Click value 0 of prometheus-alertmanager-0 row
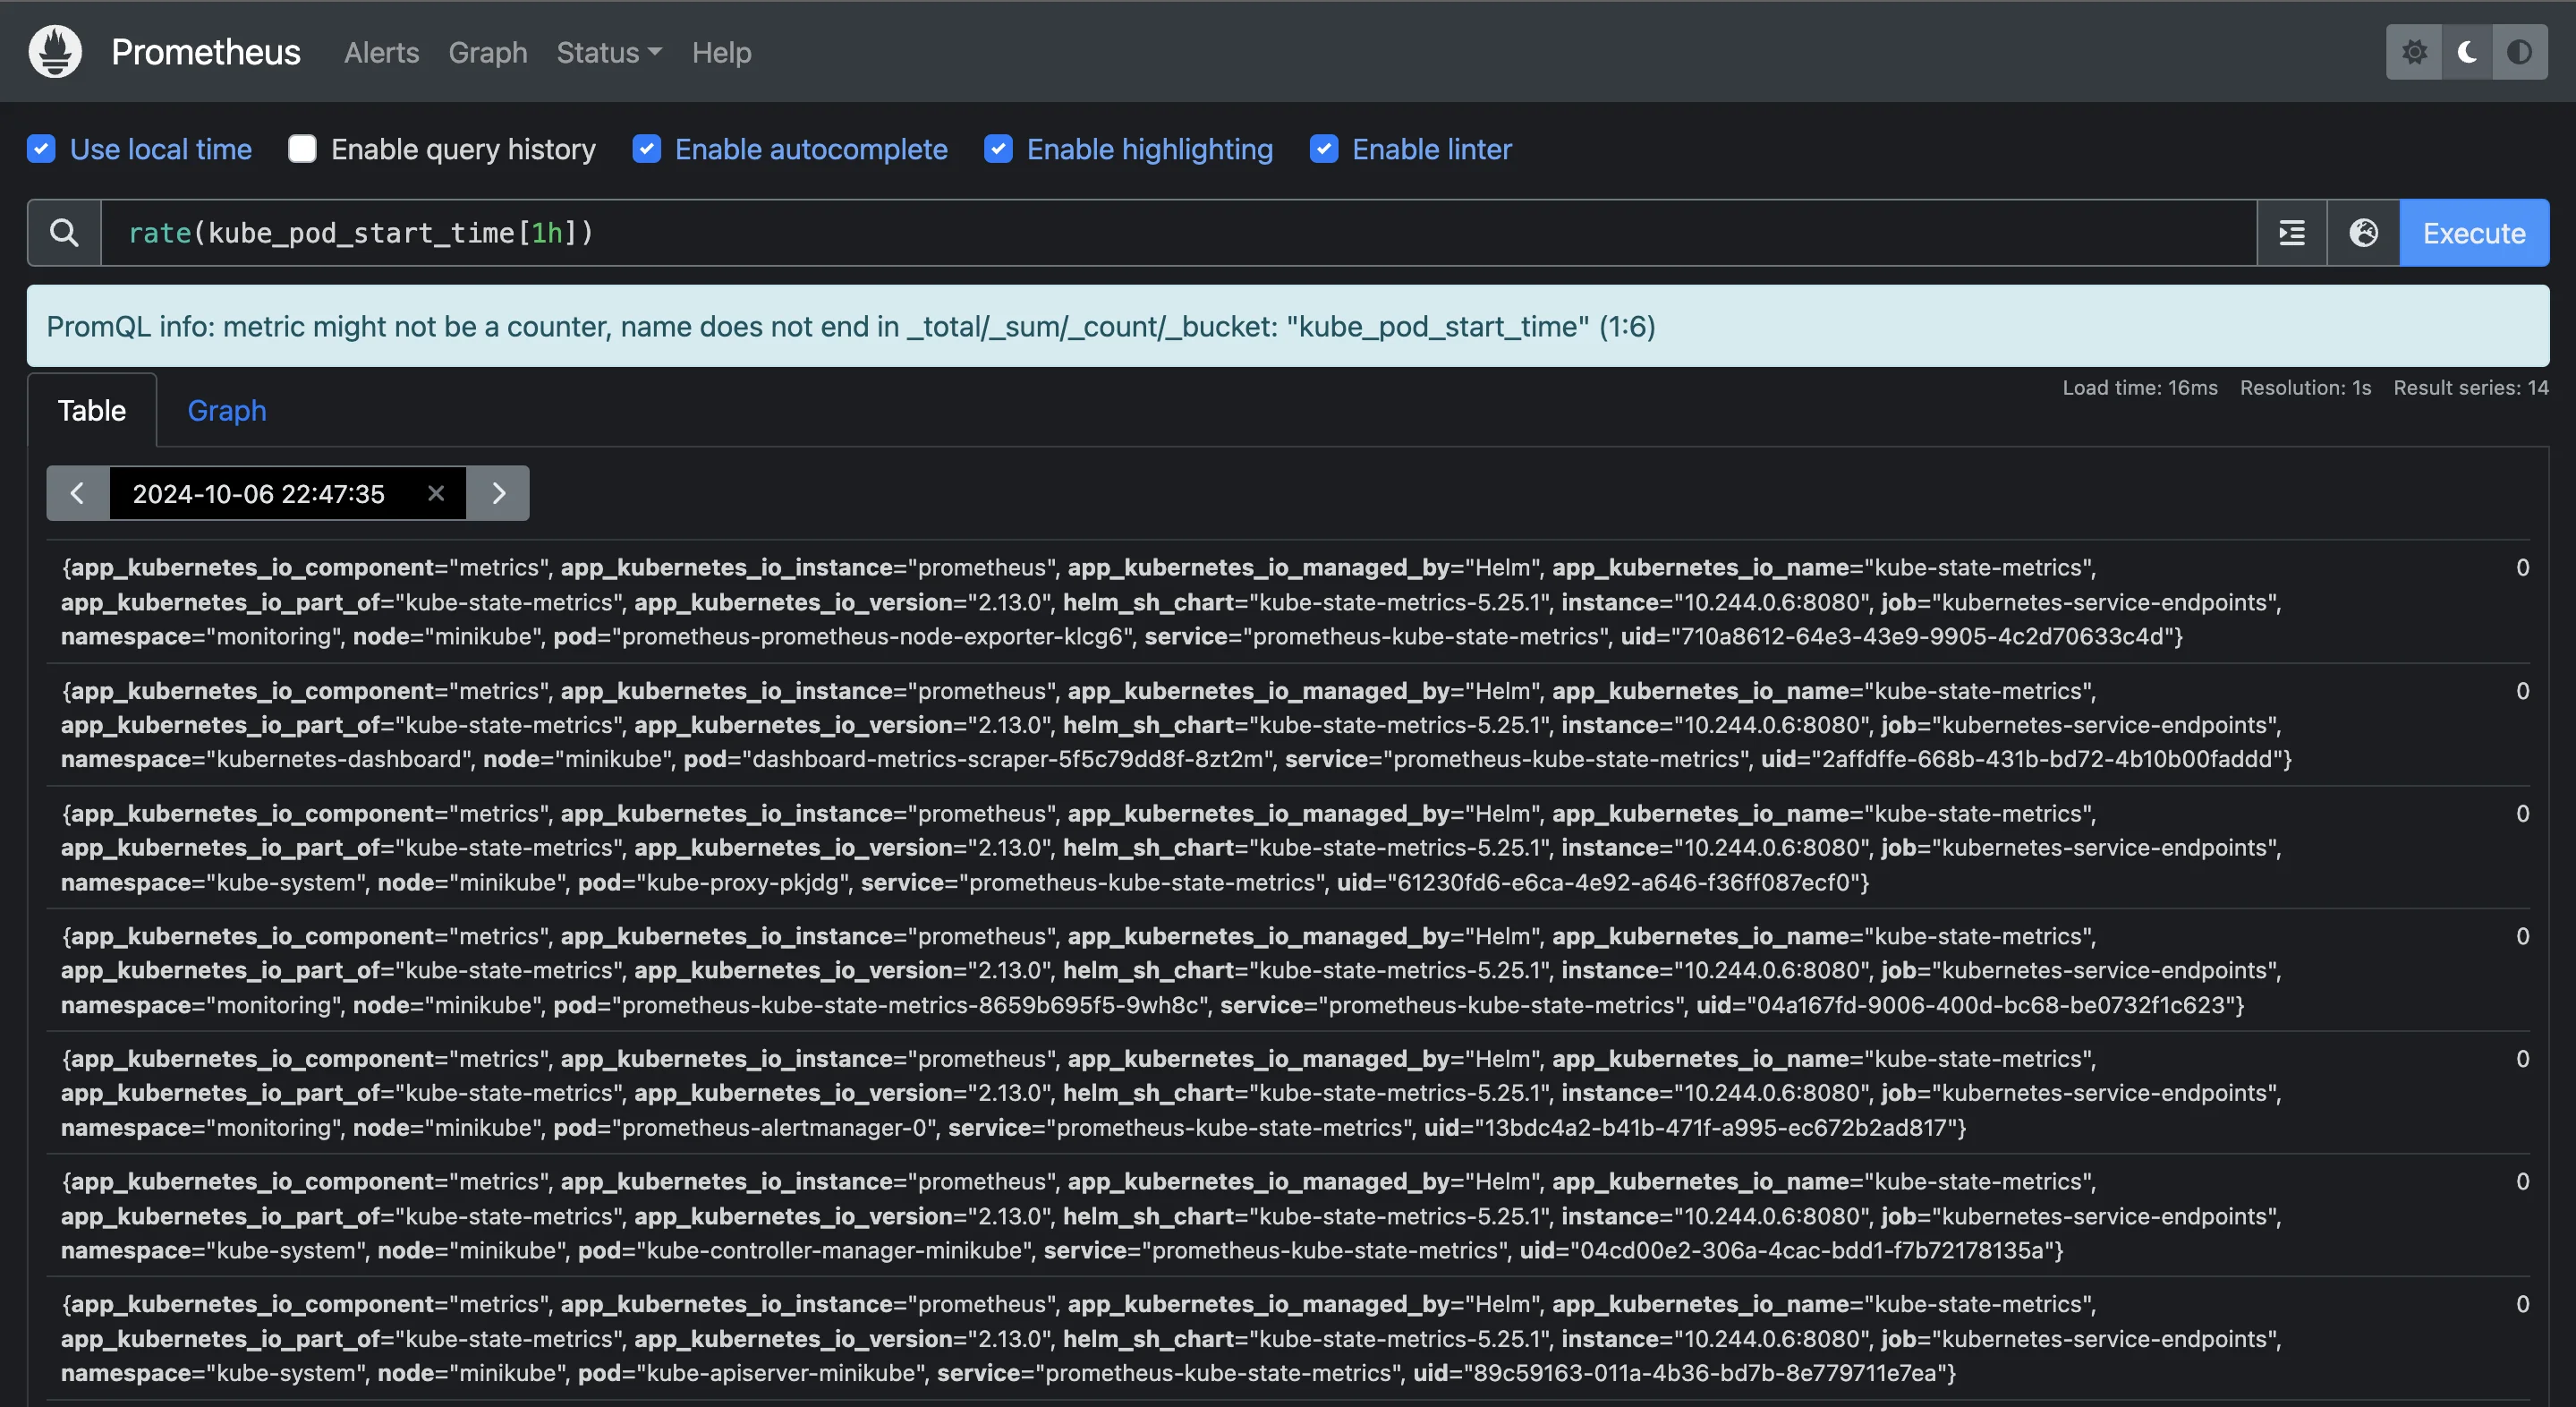The width and height of the screenshot is (2576, 1407). coord(2522,1059)
